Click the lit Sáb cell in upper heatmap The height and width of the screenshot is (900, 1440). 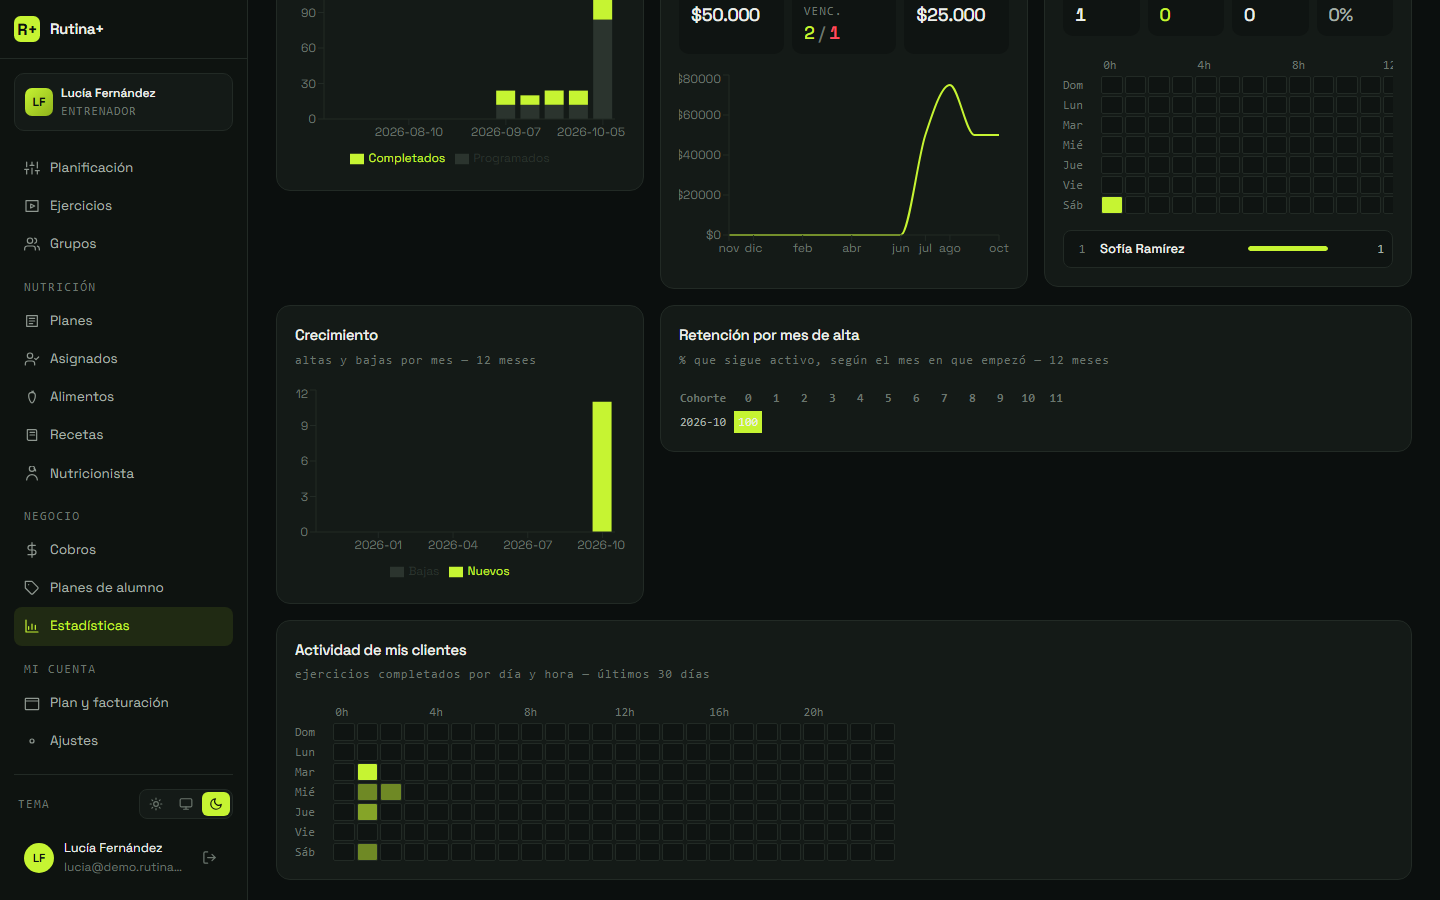1112,205
